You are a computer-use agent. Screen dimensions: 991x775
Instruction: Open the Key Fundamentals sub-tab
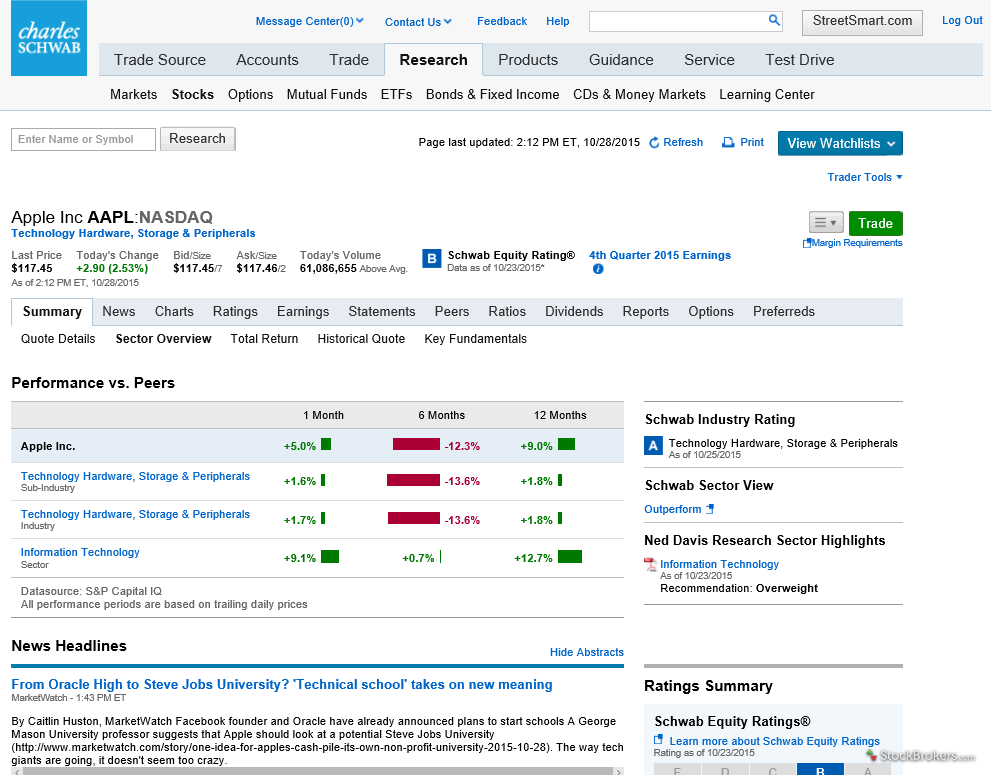tap(475, 339)
